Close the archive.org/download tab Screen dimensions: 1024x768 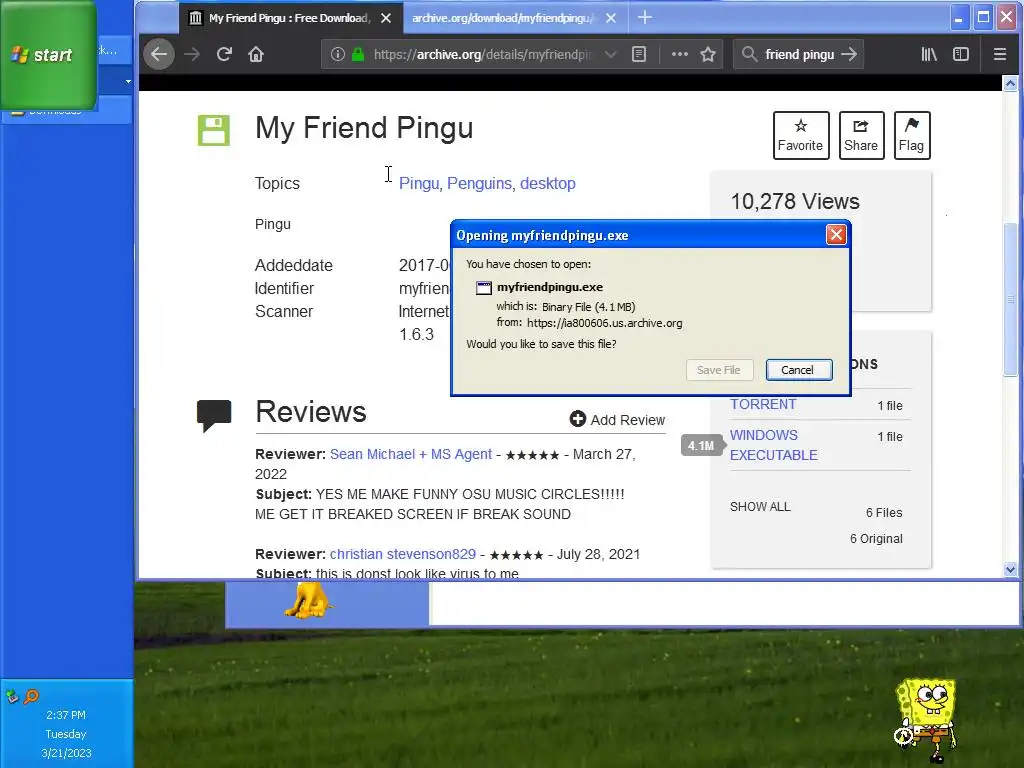click(611, 18)
